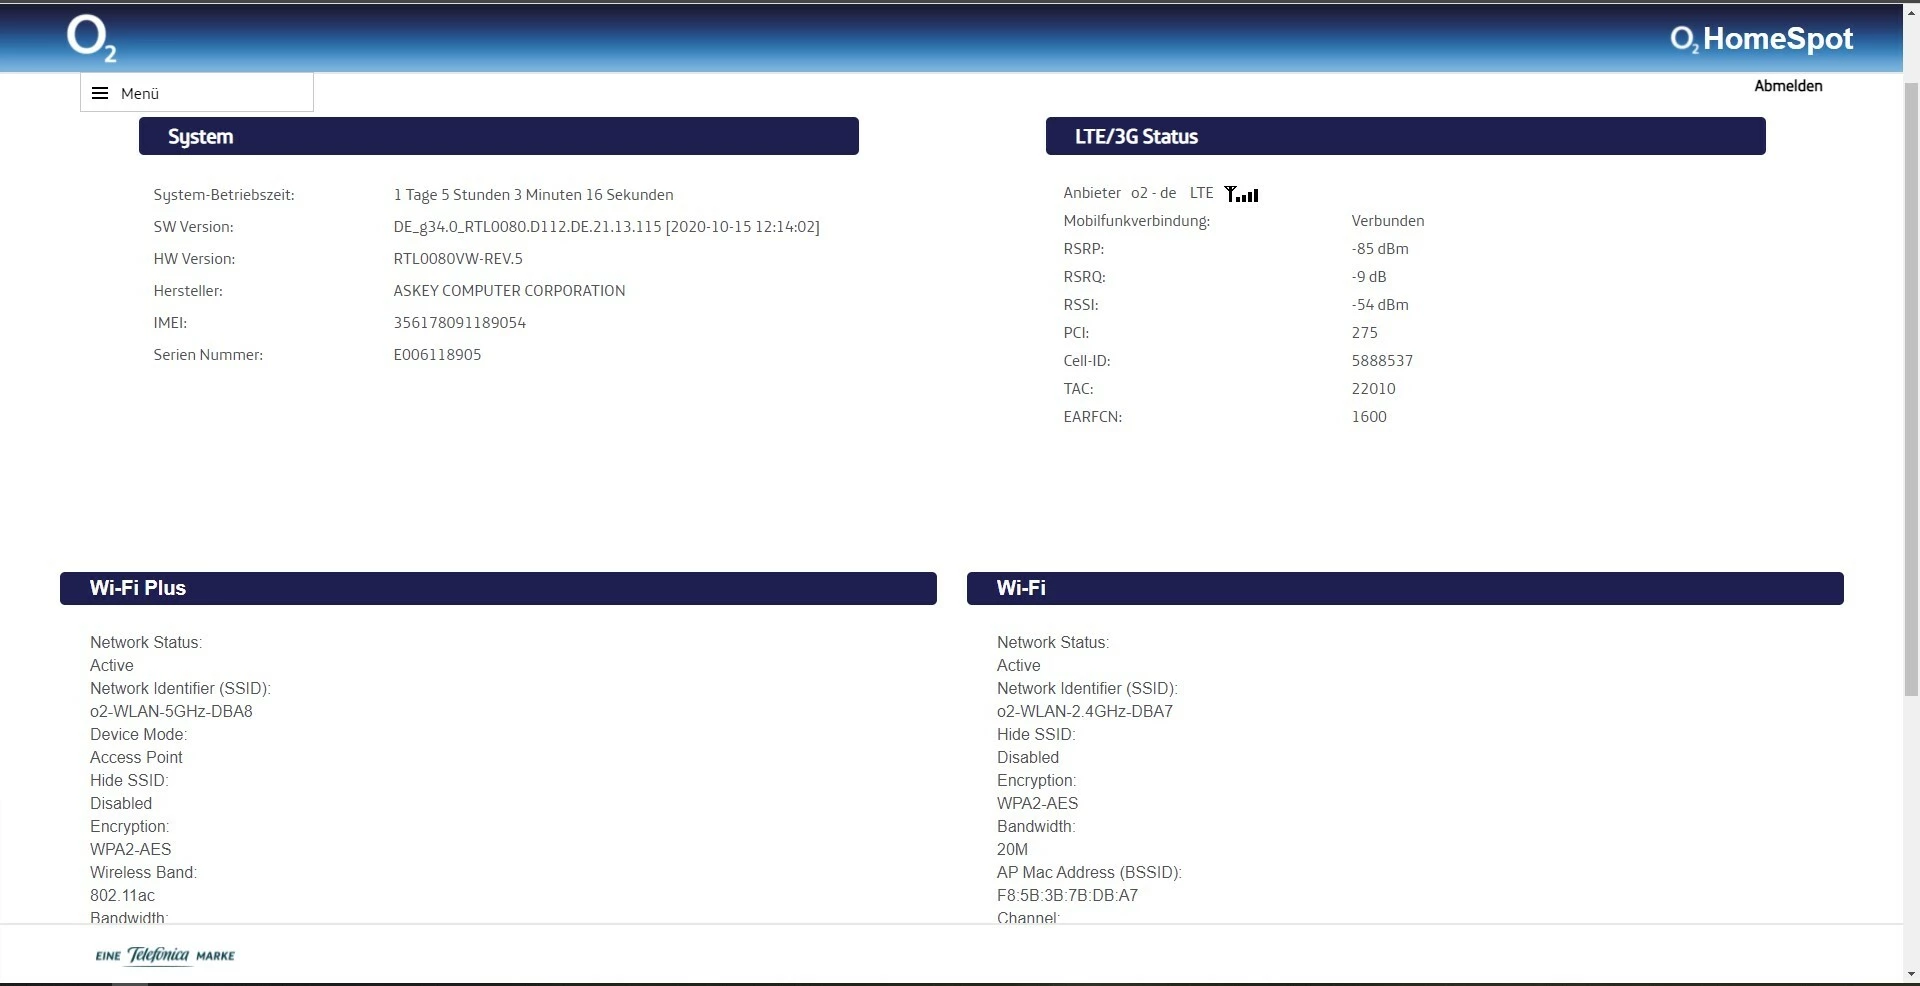
Task: Click the PCI value 275
Action: (1365, 333)
